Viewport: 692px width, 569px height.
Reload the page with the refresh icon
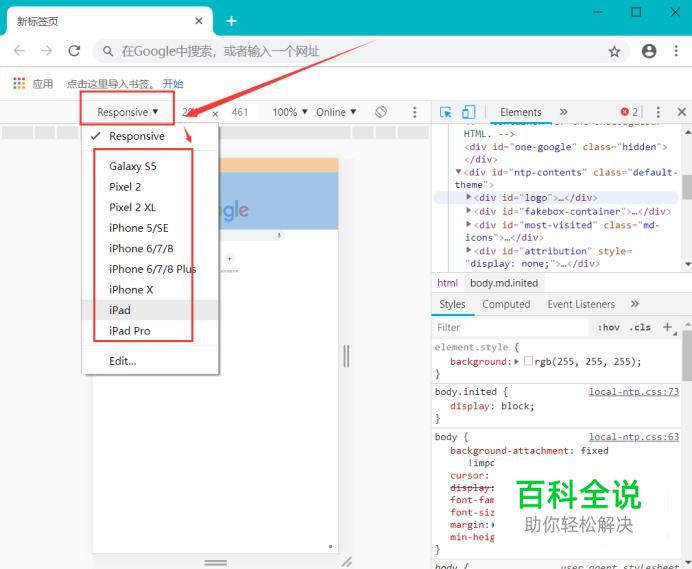(x=74, y=51)
